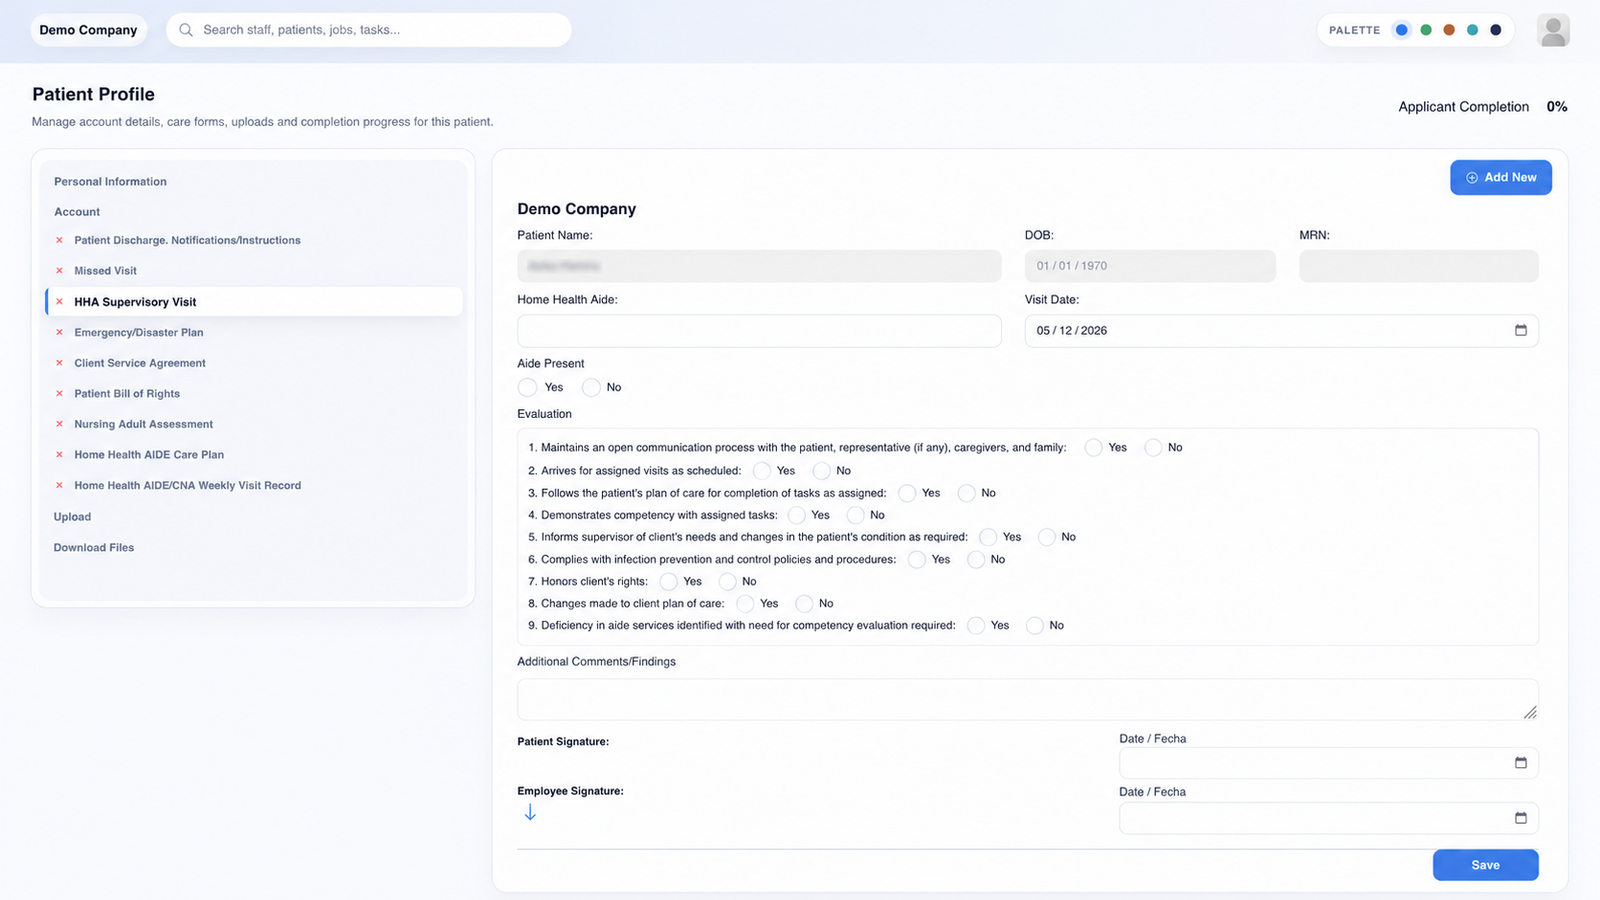Select Yes for honors client's rights
Image resolution: width=1600 pixels, height=900 pixels.
pyautogui.click(x=669, y=582)
